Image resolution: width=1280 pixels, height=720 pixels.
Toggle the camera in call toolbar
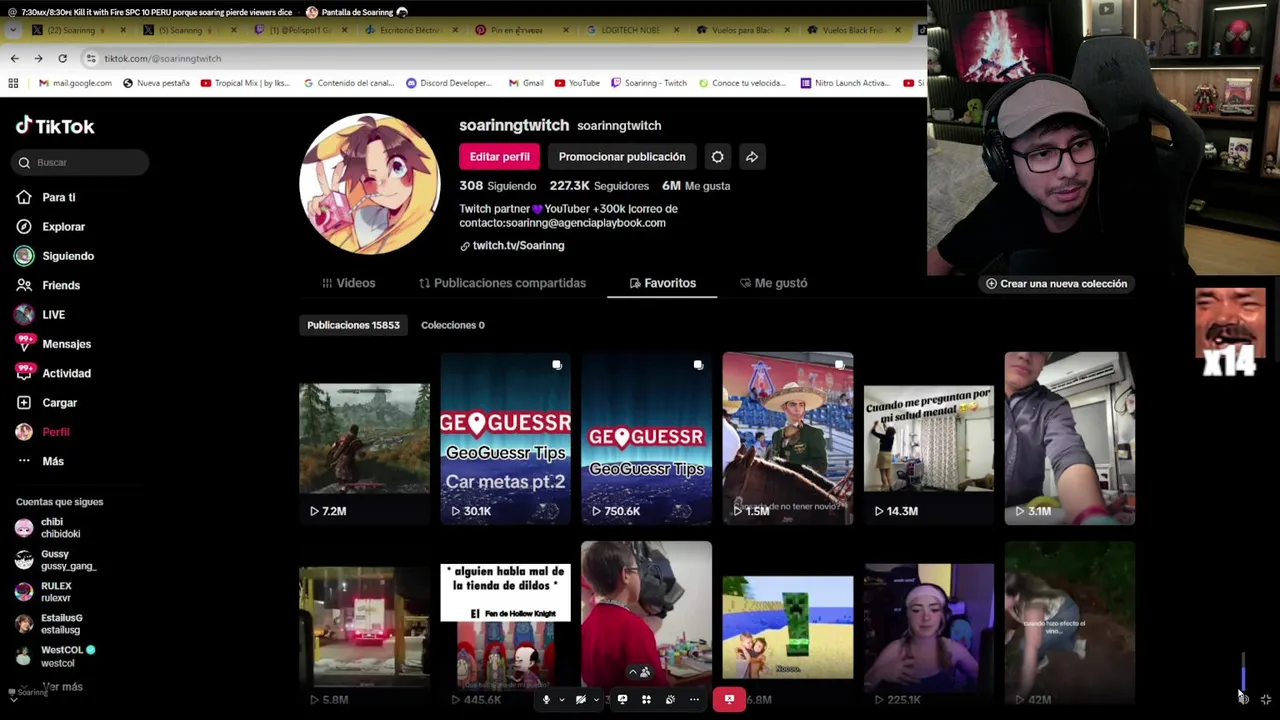(580, 699)
